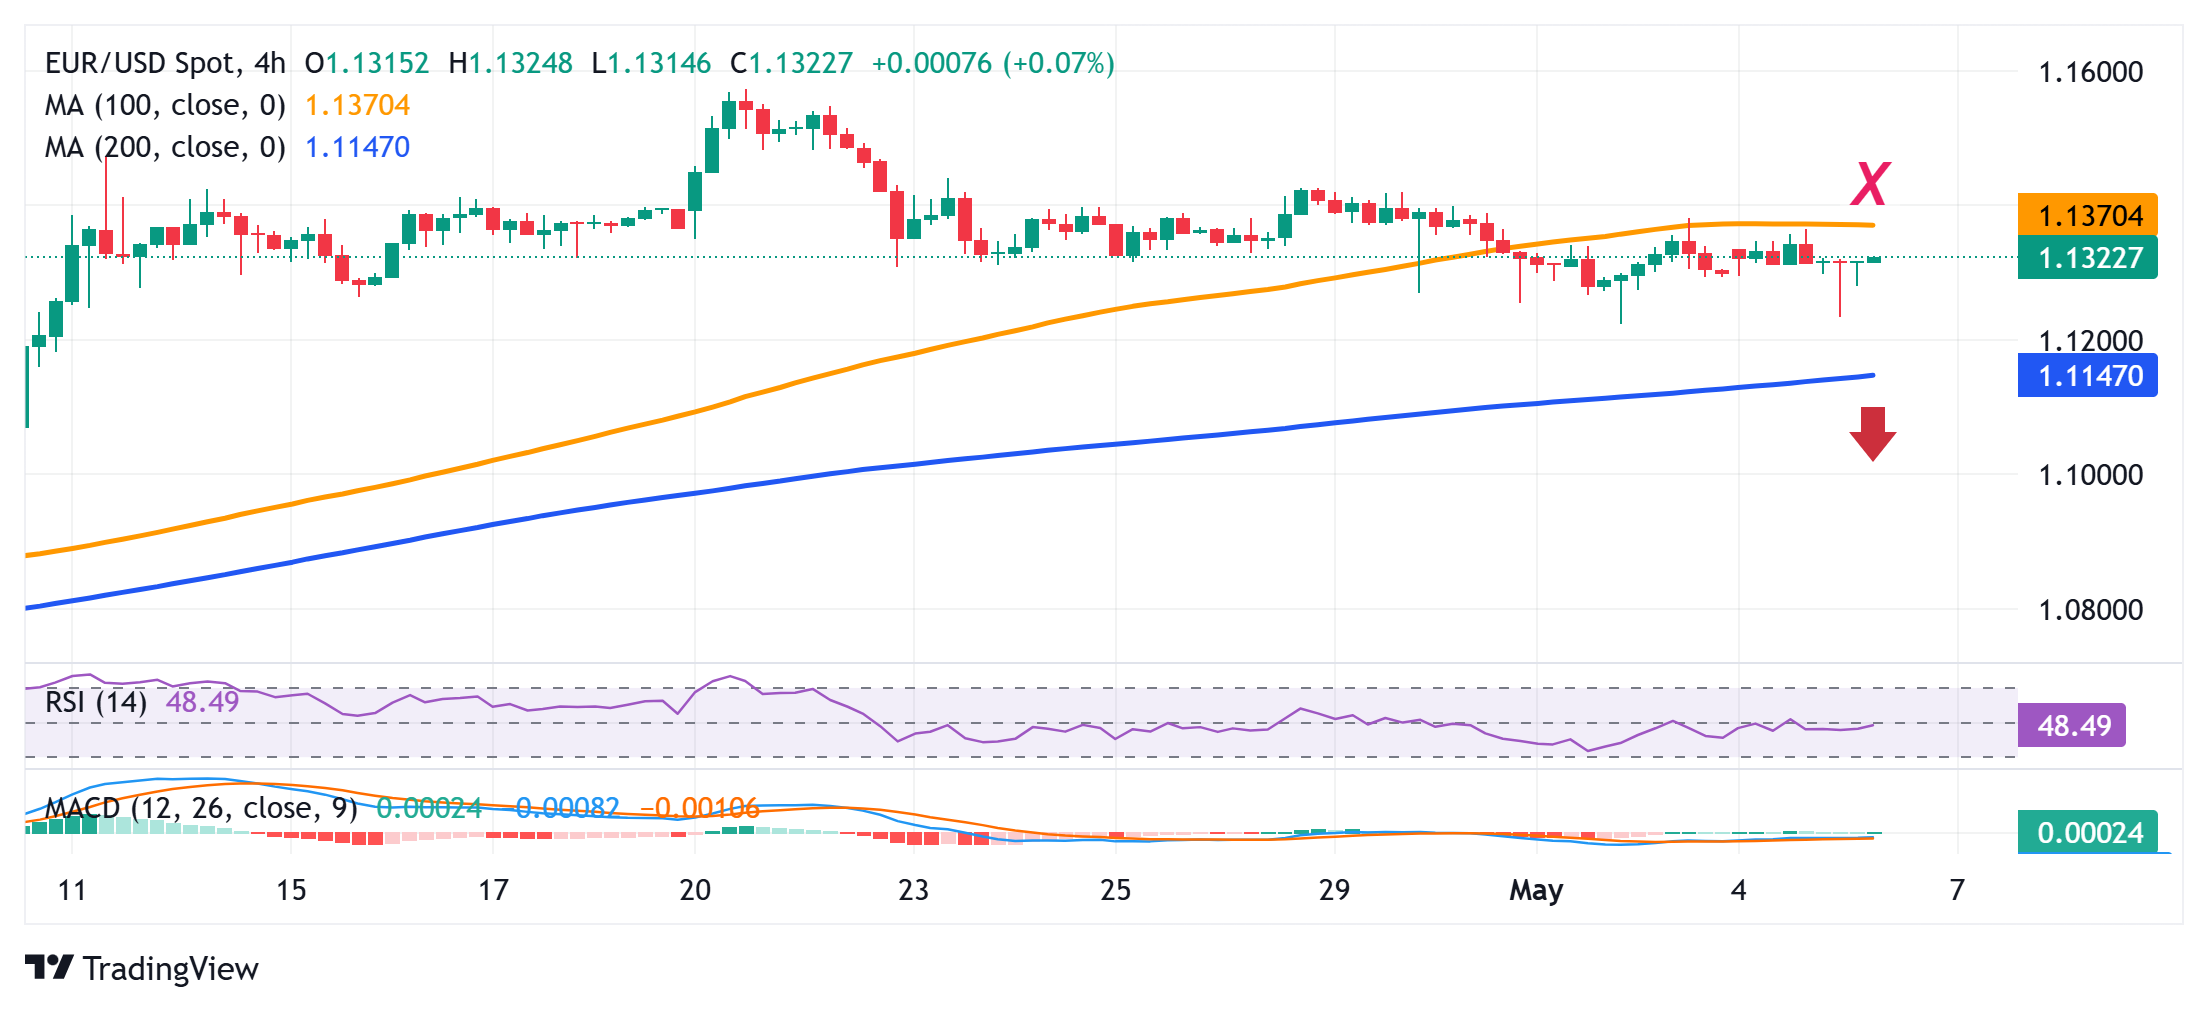Screen dimensions: 2208x1012
Task: Click the May label on date axis
Action: [x=1536, y=889]
